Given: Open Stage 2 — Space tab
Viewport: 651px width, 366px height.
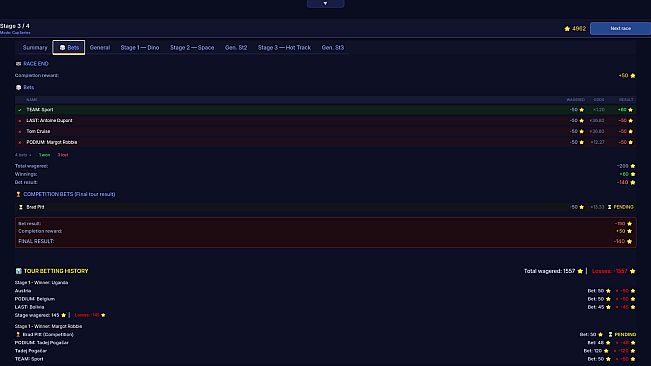Looking at the screenshot, I should [x=192, y=48].
